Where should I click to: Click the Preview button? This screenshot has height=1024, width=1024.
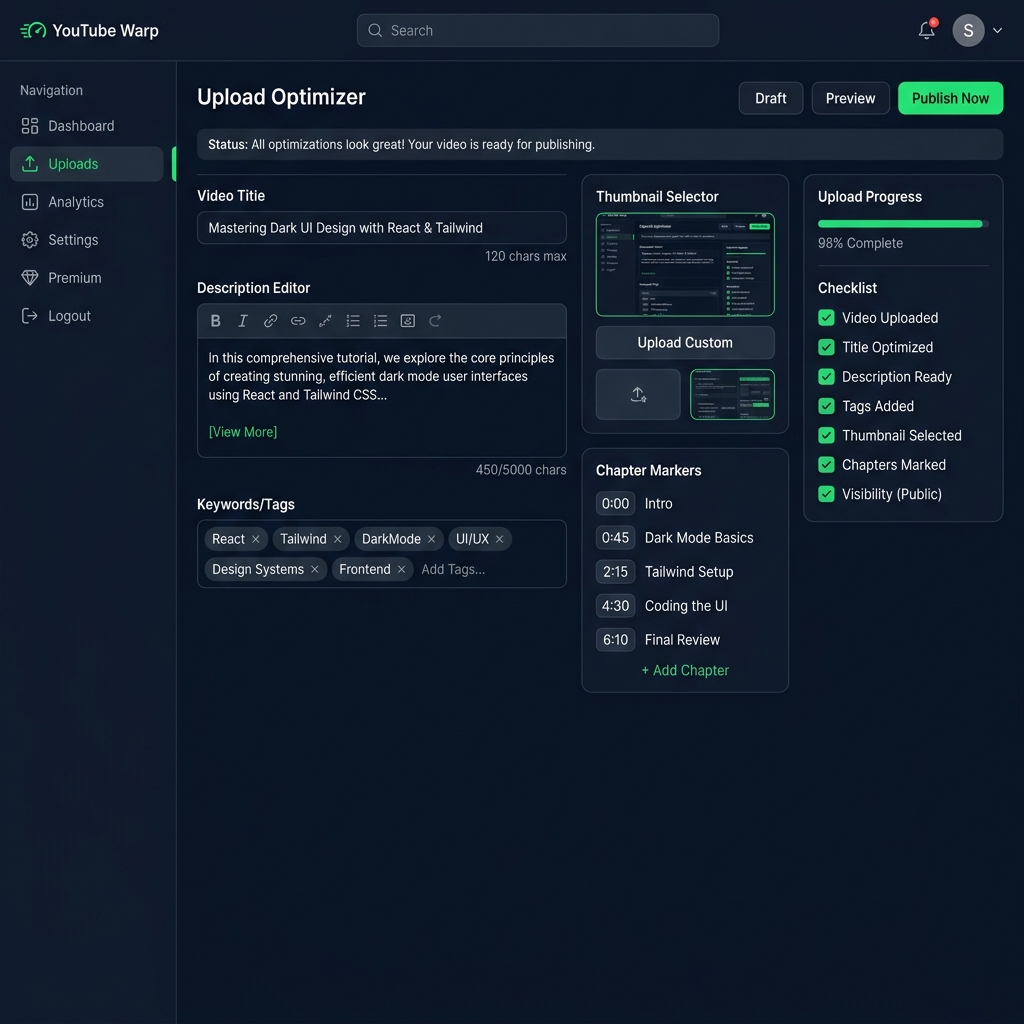pyautogui.click(x=850, y=98)
